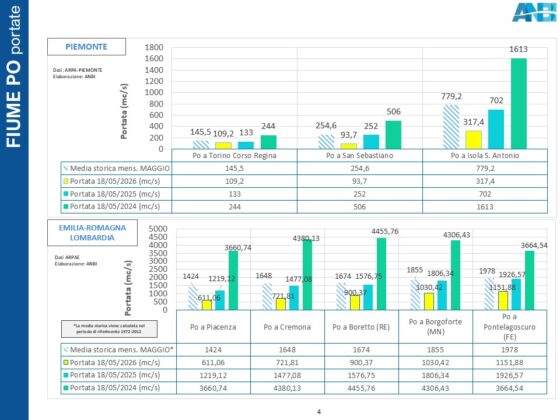The height and width of the screenshot is (420, 560).
Task: Click the yellow 611,06 bar at Piacenza
Action: point(207,305)
